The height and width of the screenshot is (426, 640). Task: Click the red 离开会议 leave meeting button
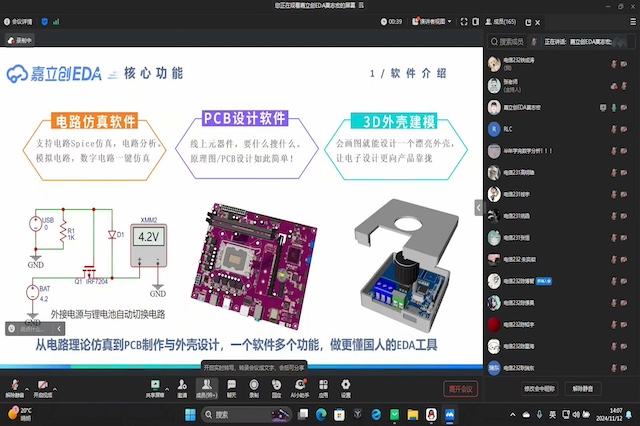coord(459,389)
